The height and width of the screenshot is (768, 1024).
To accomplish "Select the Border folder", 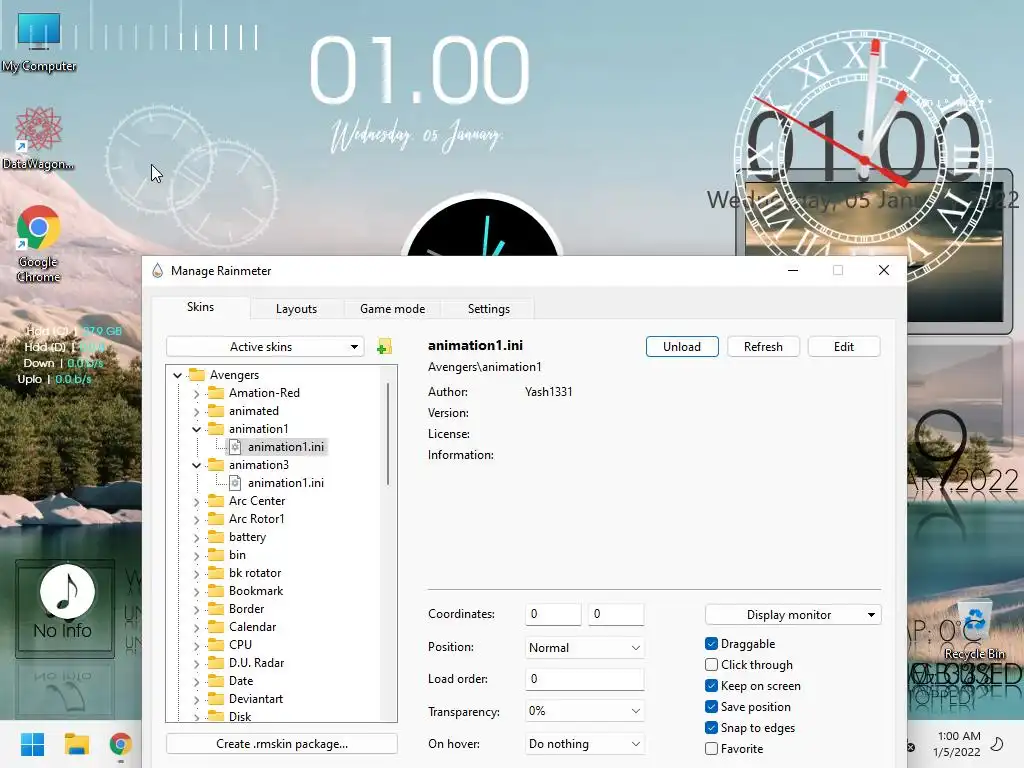I will point(246,609).
